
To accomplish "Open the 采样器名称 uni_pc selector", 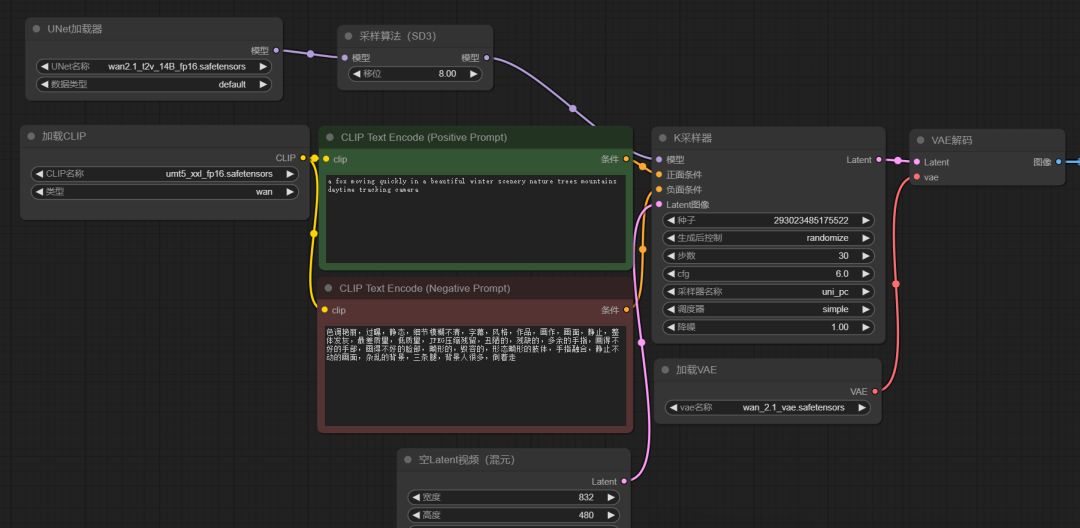I will (767, 292).
